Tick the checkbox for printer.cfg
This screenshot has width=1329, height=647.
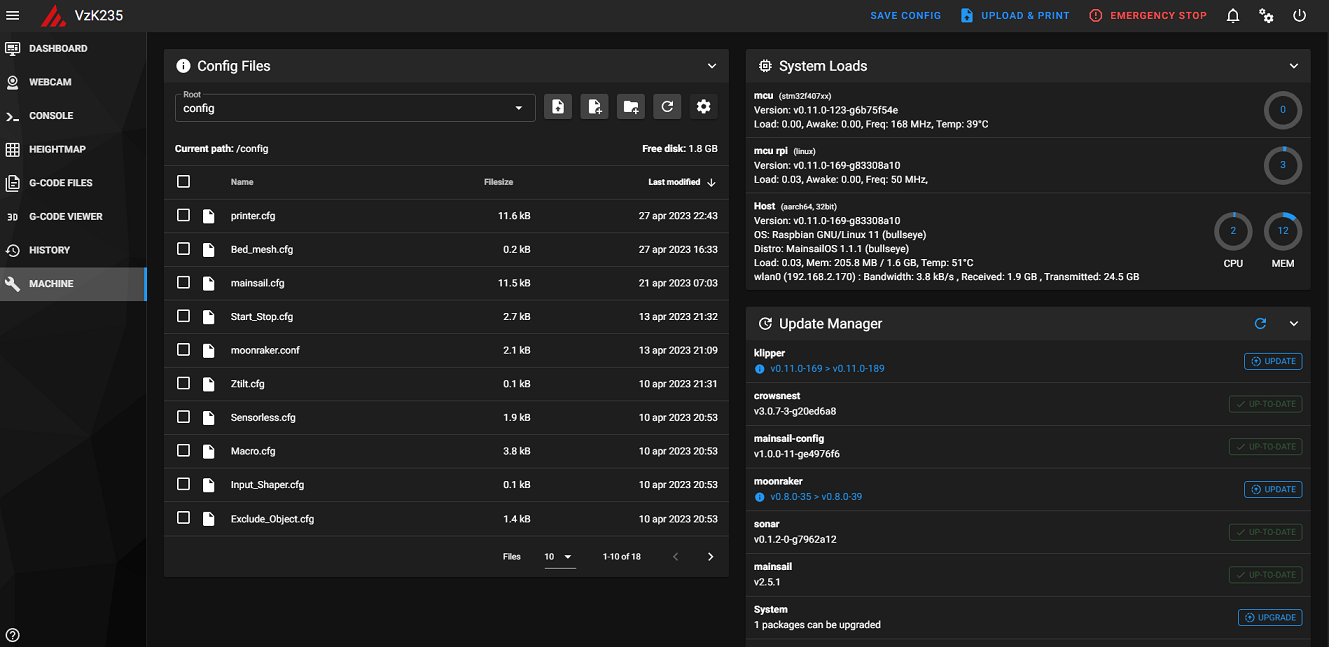click(x=183, y=215)
